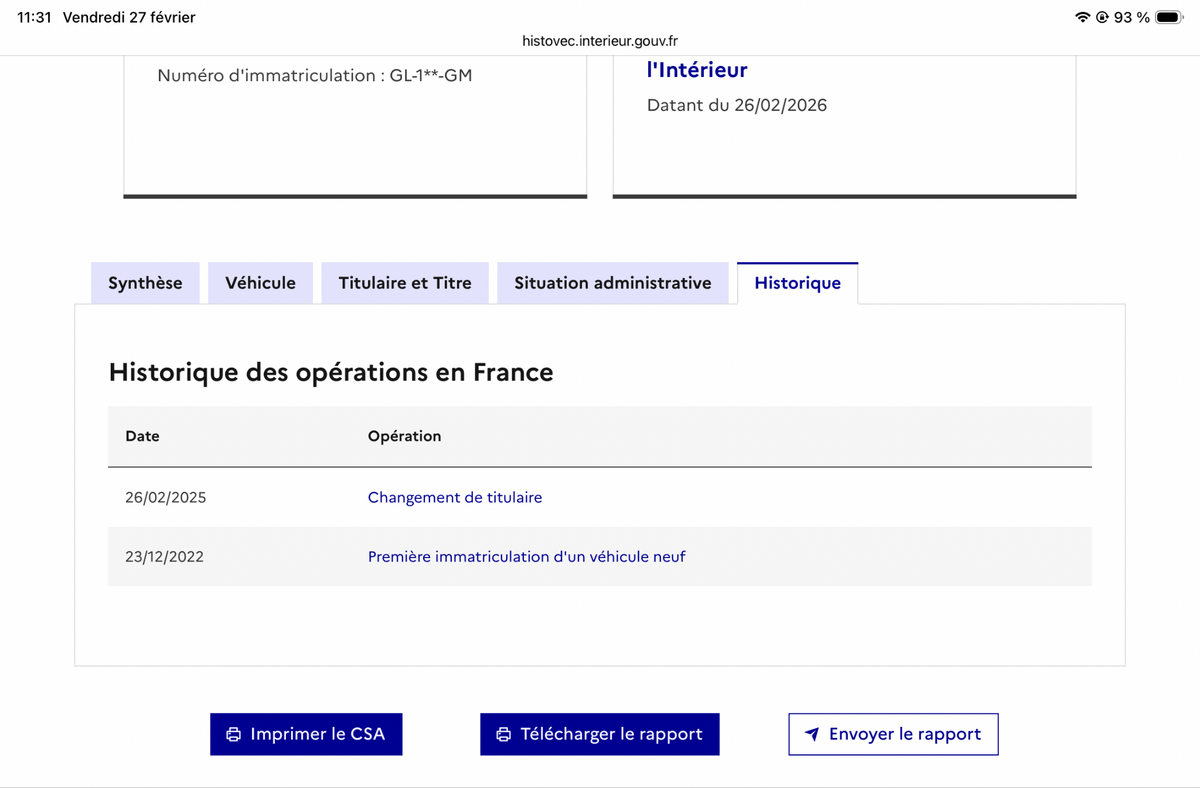1200x788 pixels.
Task: Tap the battery icon in status bar
Action: click(1169, 17)
